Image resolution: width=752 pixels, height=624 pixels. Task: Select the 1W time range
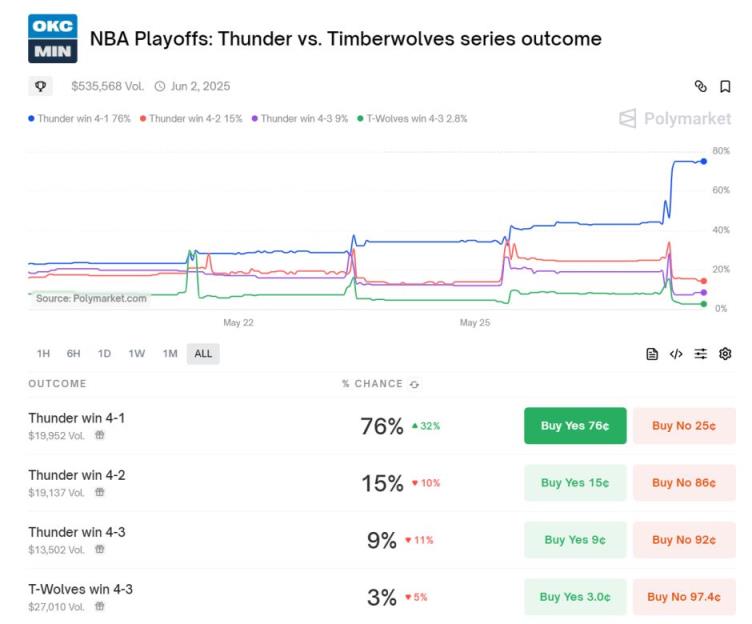click(x=137, y=354)
